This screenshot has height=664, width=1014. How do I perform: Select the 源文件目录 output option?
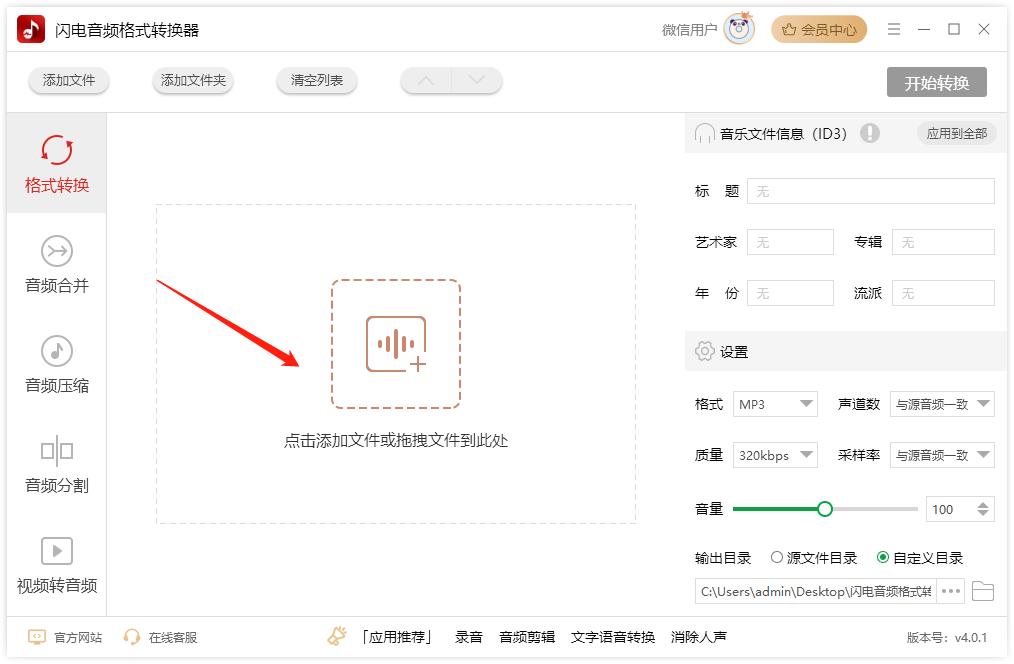pyautogui.click(x=802, y=558)
